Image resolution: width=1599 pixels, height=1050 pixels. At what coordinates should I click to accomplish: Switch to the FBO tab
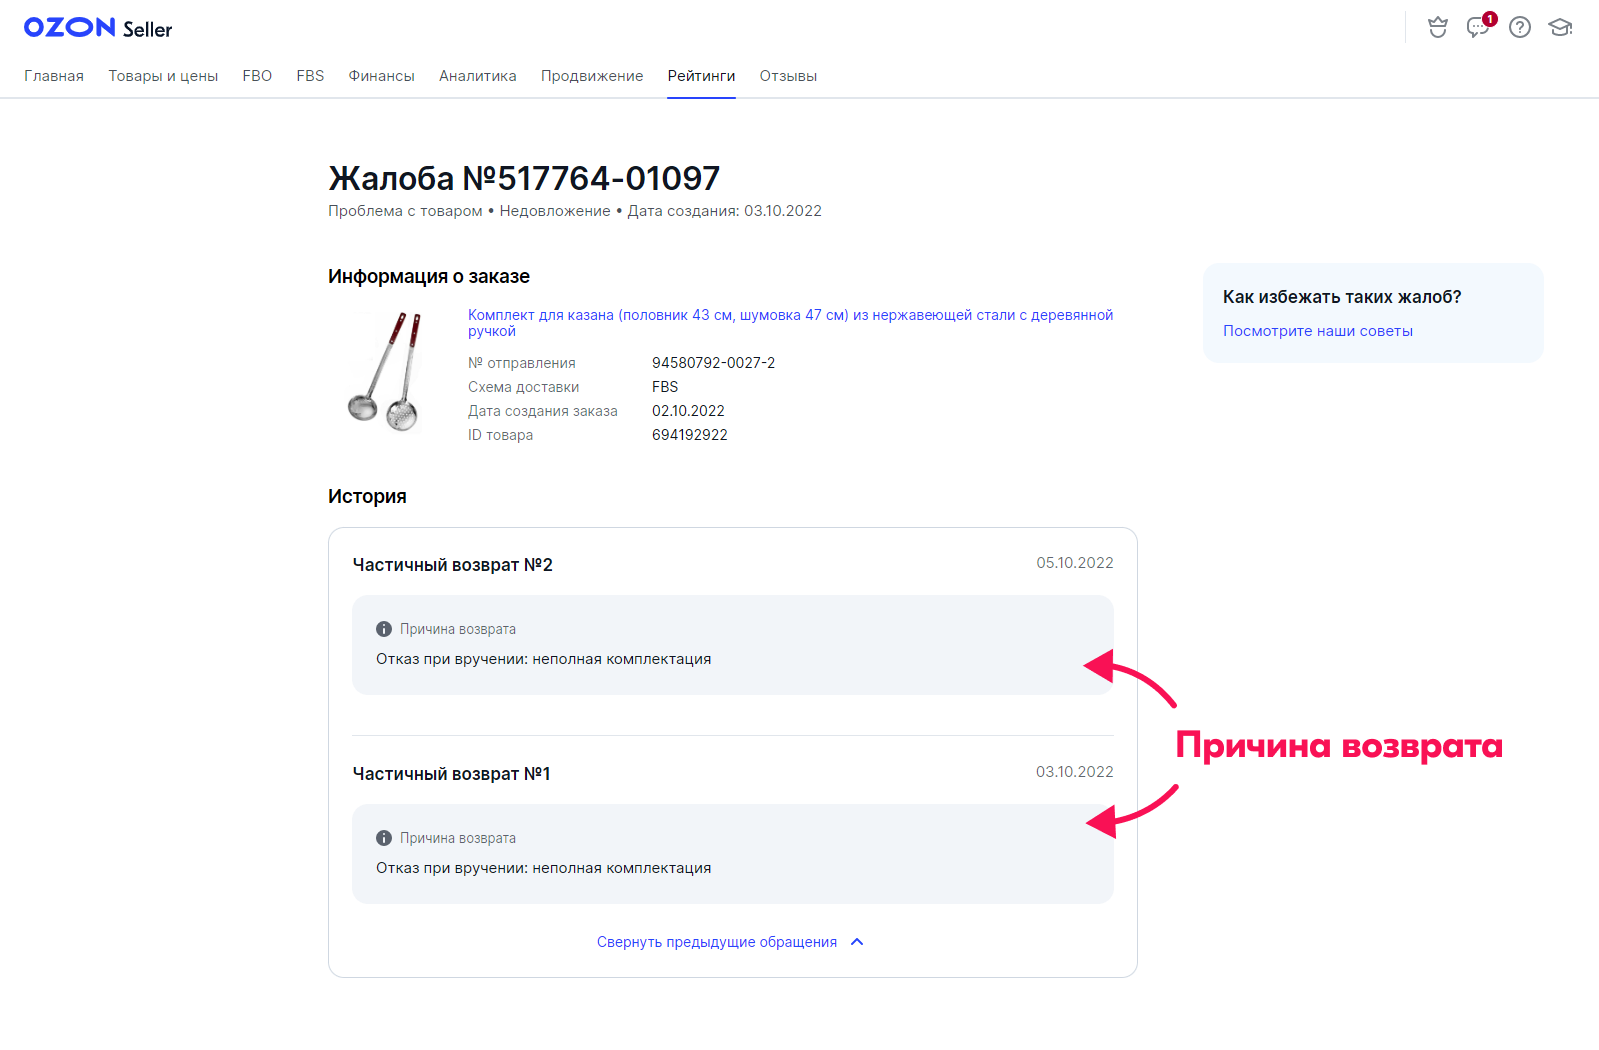click(x=257, y=76)
